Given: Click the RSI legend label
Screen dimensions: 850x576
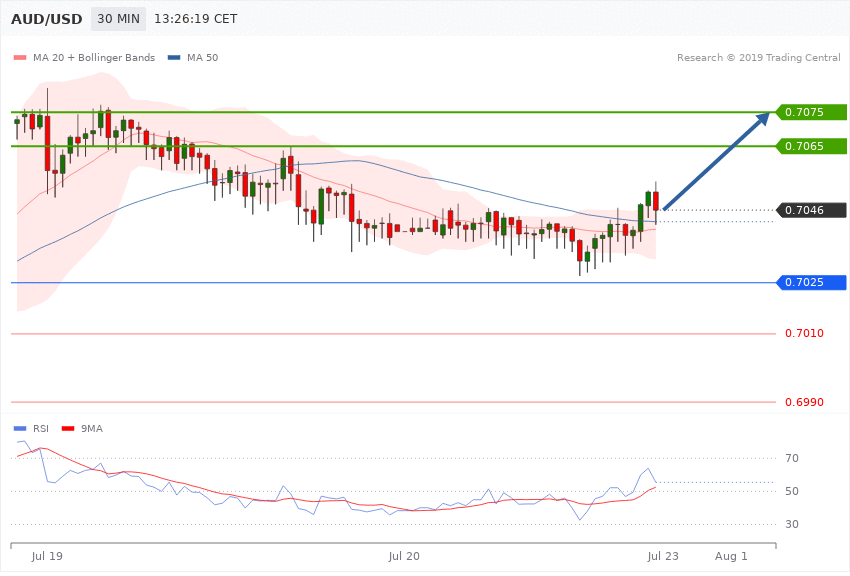Looking at the screenshot, I should click(41, 429).
